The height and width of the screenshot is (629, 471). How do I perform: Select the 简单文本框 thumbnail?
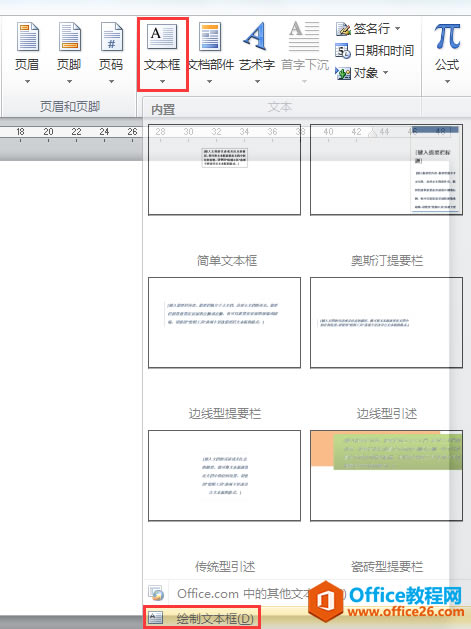[224, 170]
